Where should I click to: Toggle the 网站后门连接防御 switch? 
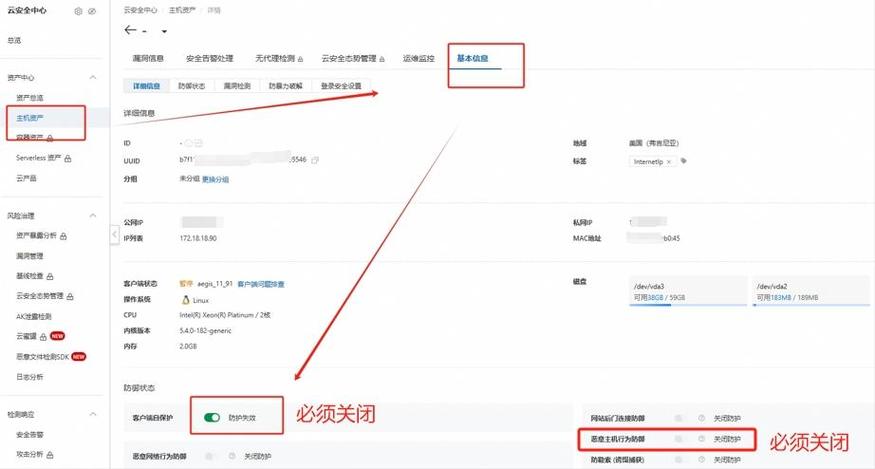pos(679,418)
